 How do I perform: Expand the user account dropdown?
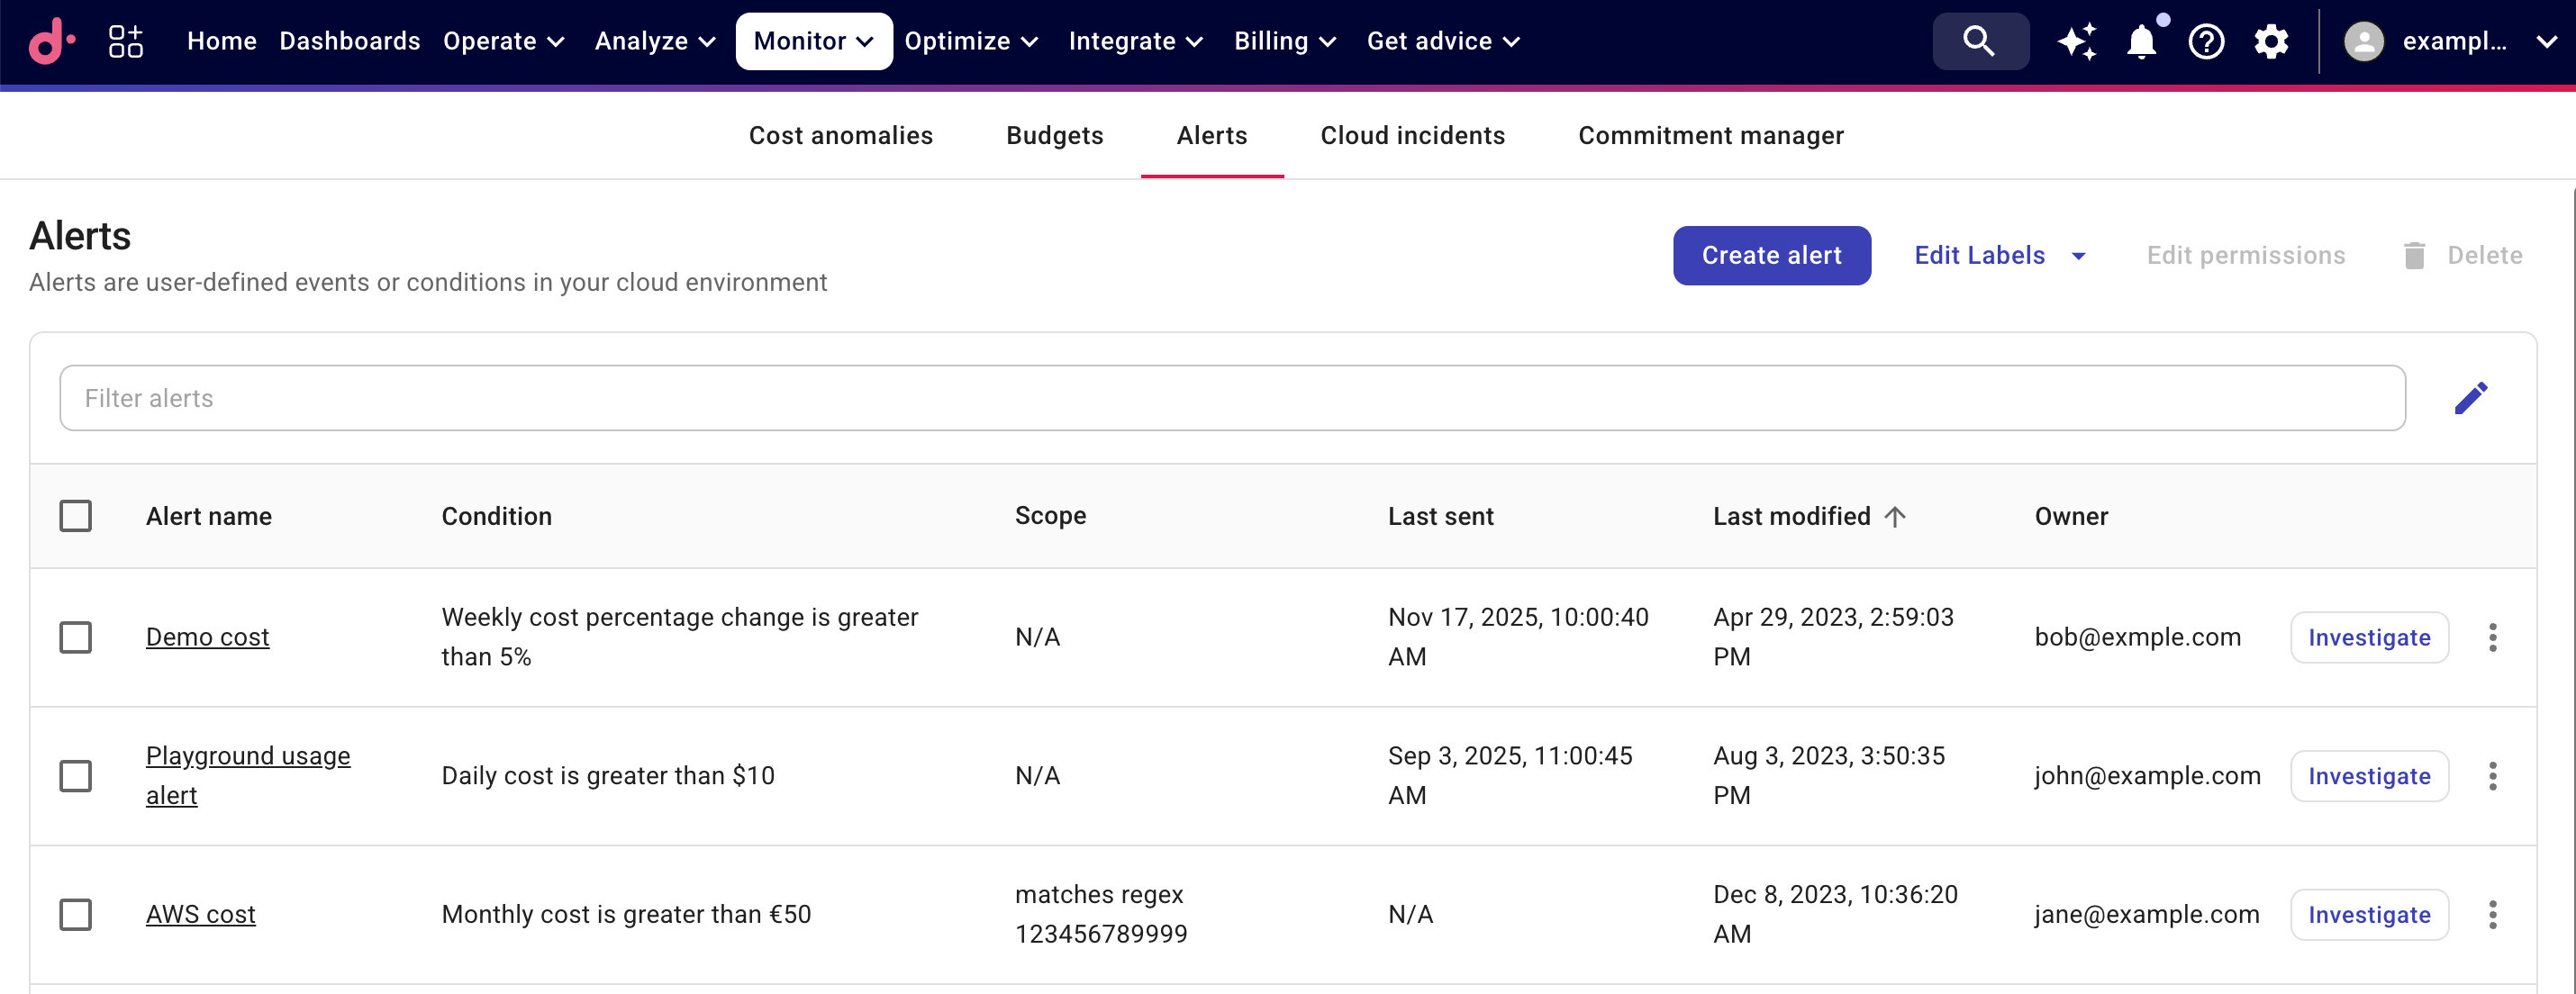[x=2546, y=41]
